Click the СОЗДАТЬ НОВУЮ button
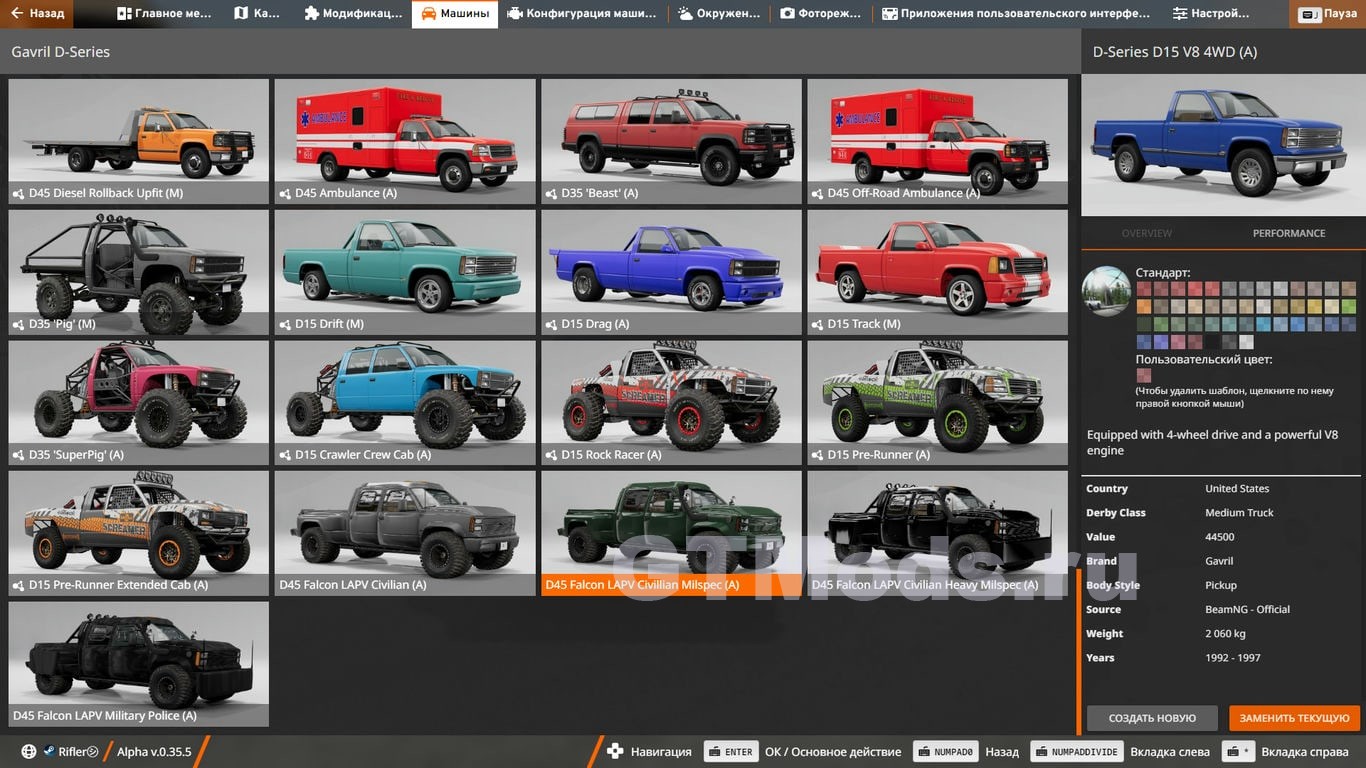Image resolution: width=1366 pixels, height=768 pixels. click(1152, 718)
